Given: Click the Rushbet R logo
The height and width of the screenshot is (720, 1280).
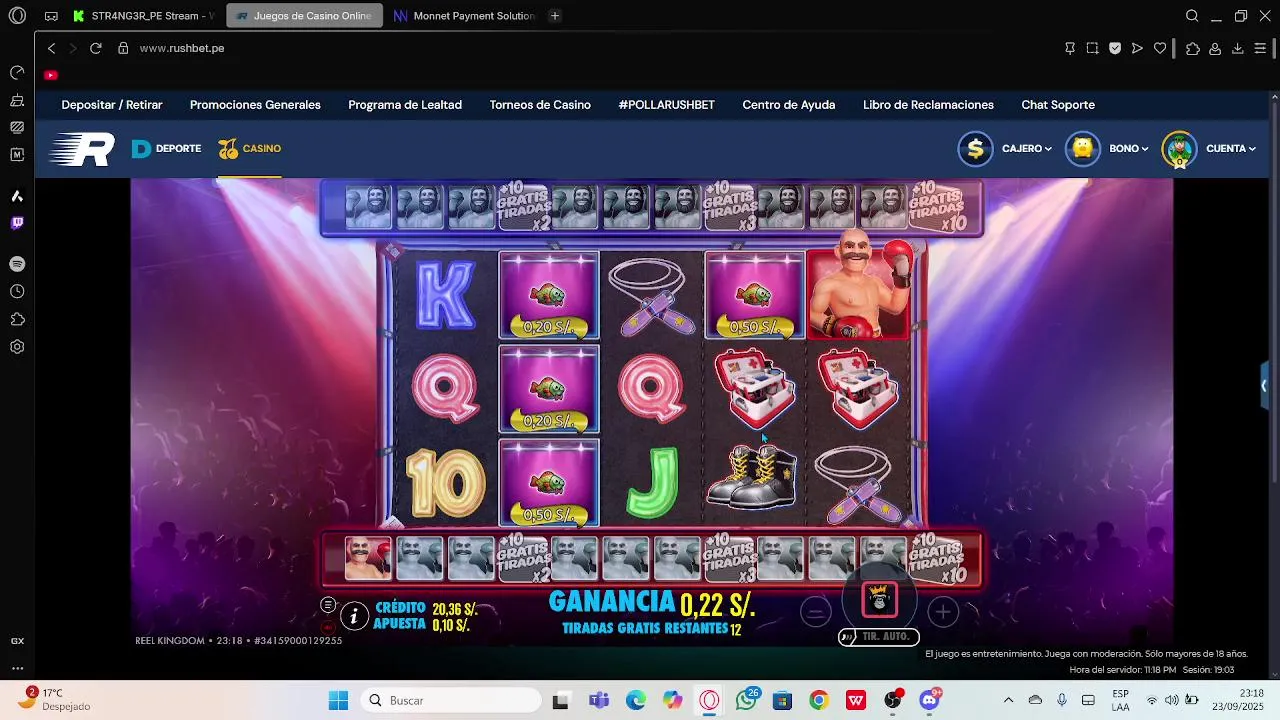Looking at the screenshot, I should pos(82,149).
